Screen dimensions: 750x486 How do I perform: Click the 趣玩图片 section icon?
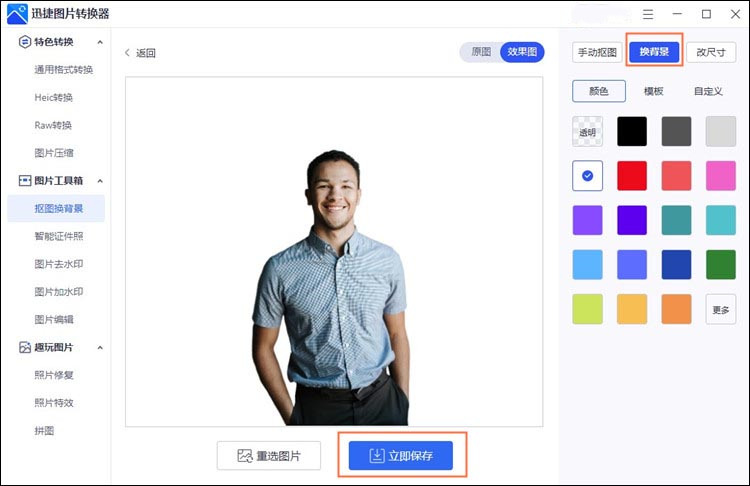(24, 347)
